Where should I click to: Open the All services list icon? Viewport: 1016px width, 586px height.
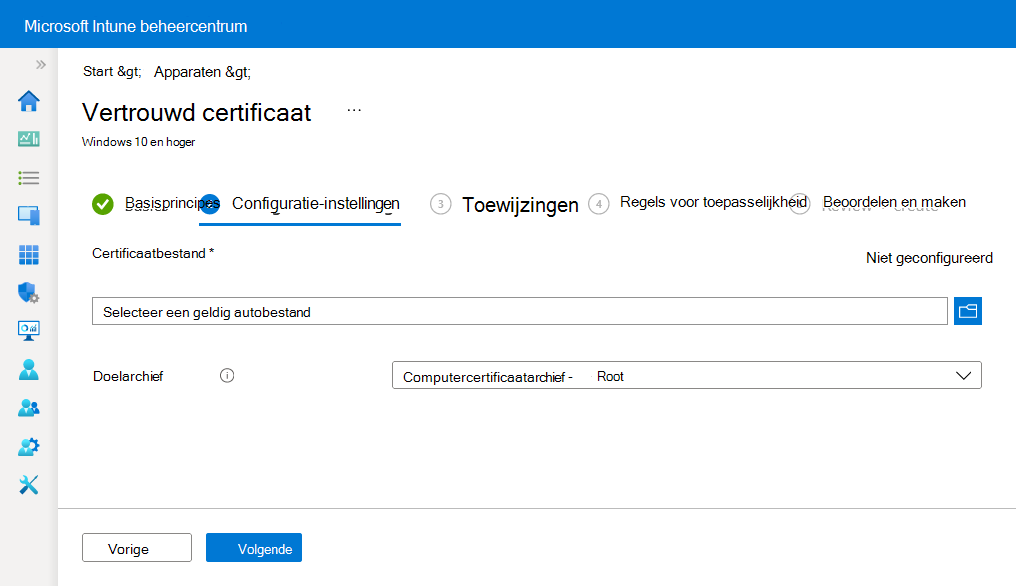(29, 178)
